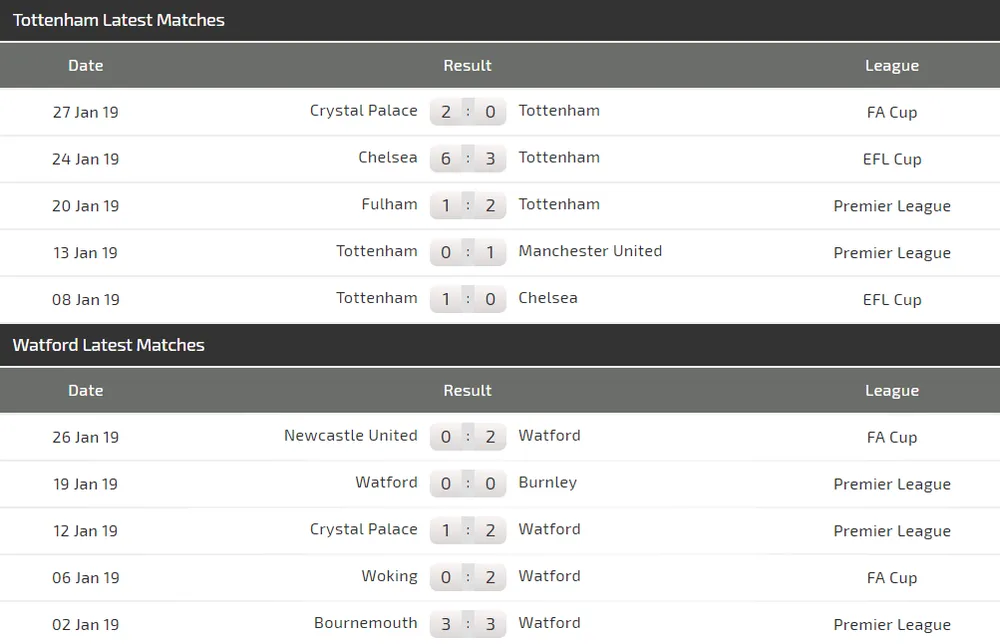Select the 13 Jan 19 date cell

tap(85, 253)
